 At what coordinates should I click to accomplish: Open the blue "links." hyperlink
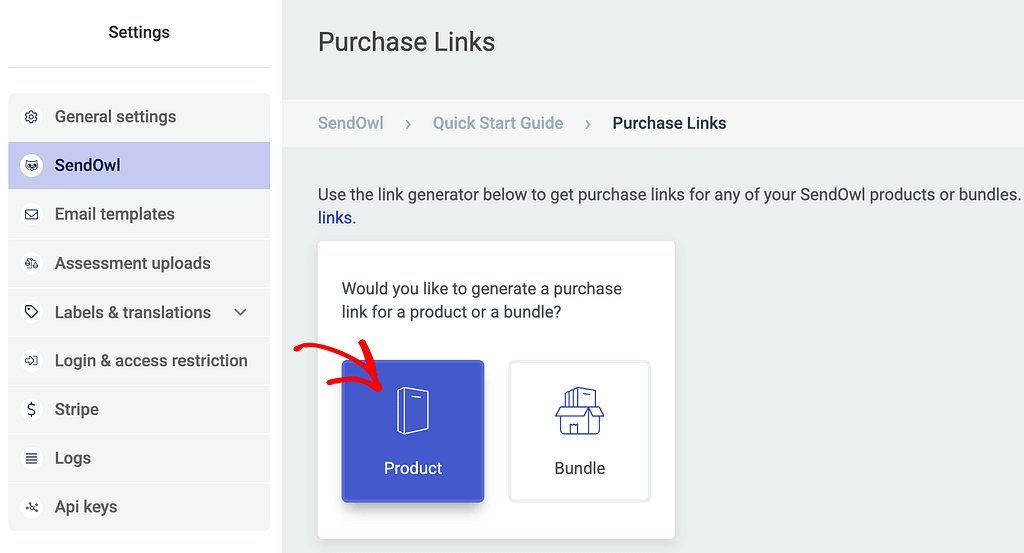coord(337,217)
